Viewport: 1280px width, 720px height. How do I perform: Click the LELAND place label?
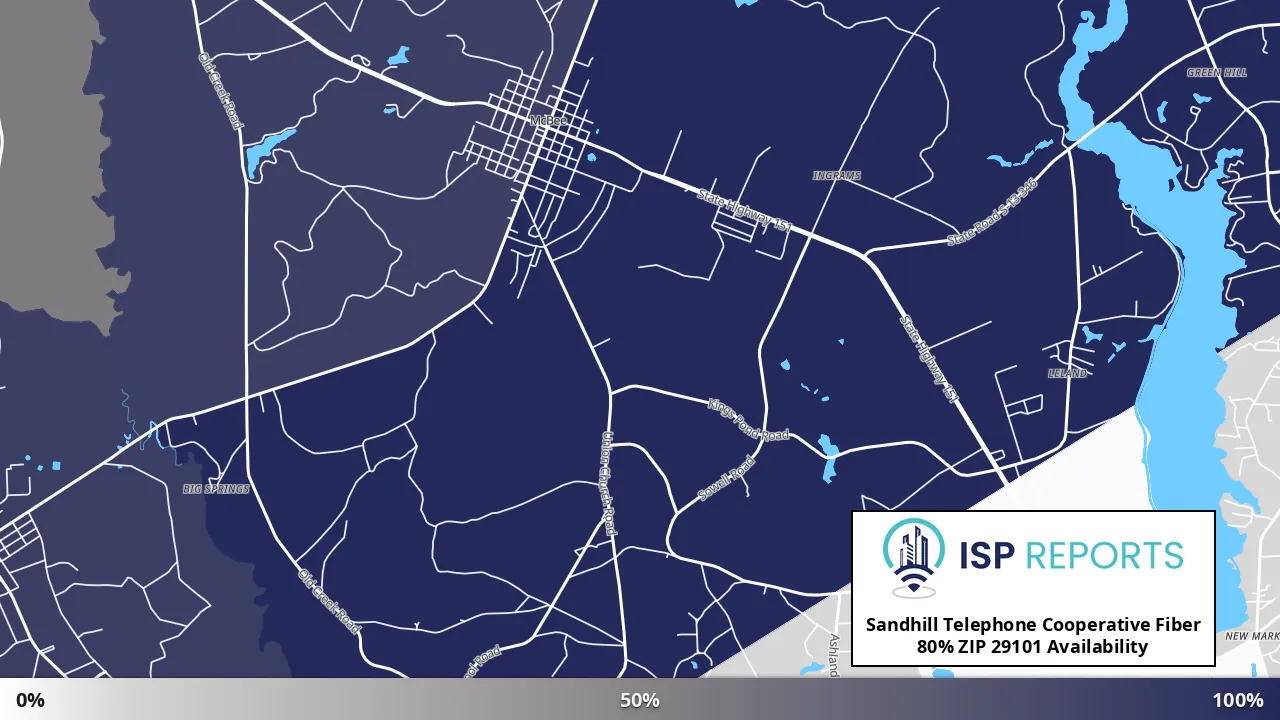pyautogui.click(x=1067, y=373)
